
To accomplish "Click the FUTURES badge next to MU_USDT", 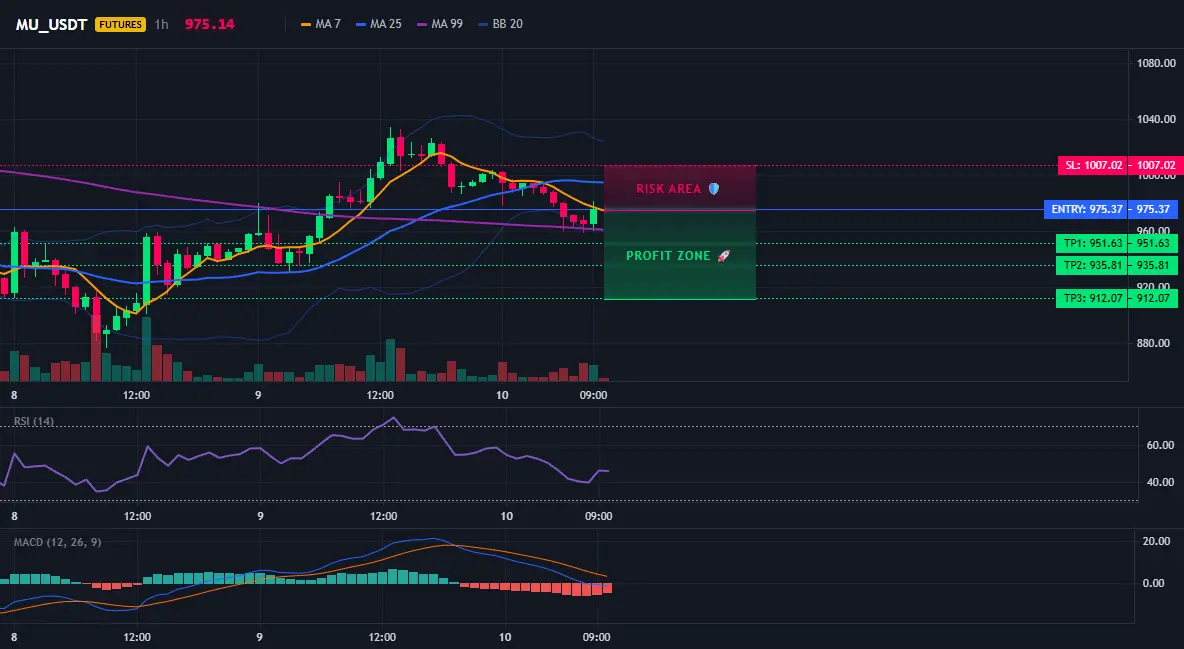I will (120, 24).
